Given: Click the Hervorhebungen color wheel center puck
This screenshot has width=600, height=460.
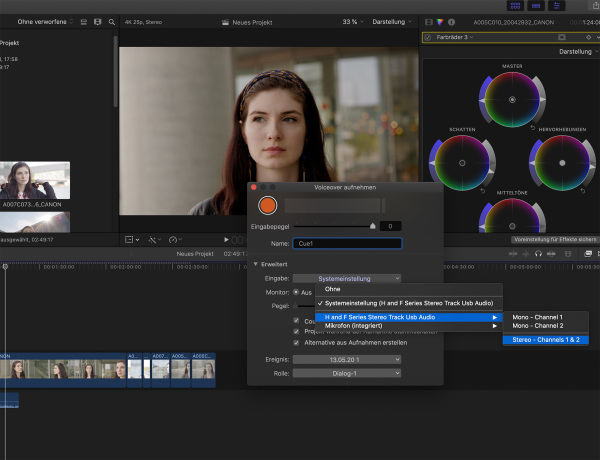Looking at the screenshot, I should pyautogui.click(x=562, y=163).
